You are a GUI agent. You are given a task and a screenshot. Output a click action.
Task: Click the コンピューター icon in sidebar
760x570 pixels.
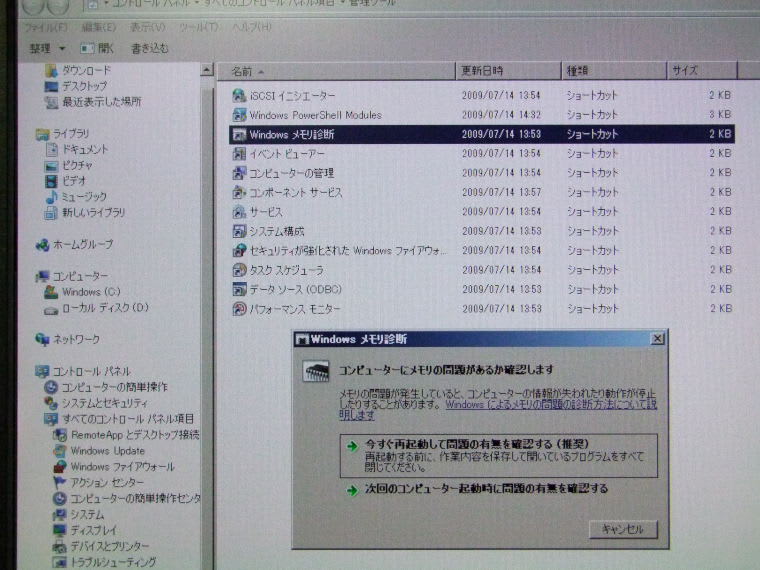click(43, 277)
